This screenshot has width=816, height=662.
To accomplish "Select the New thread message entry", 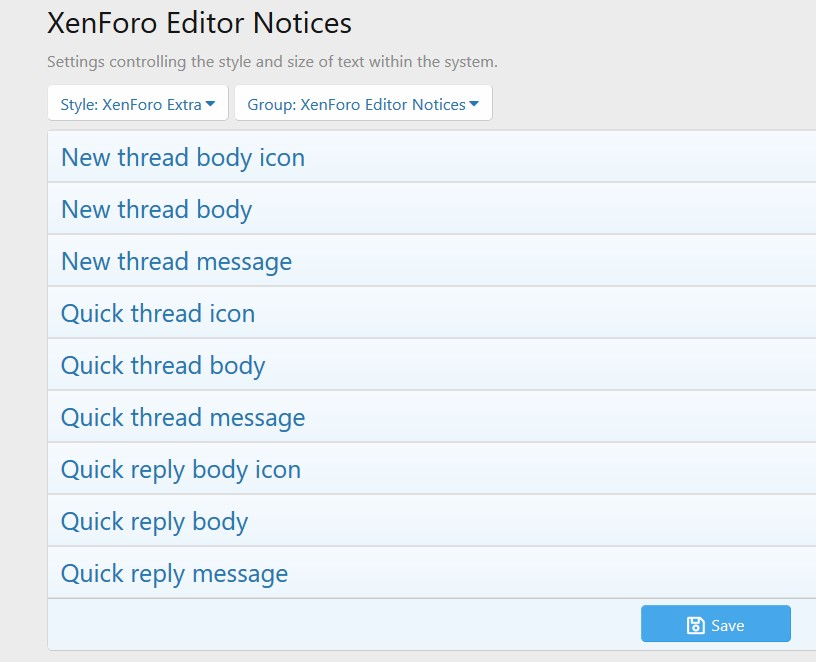I will point(177,262).
